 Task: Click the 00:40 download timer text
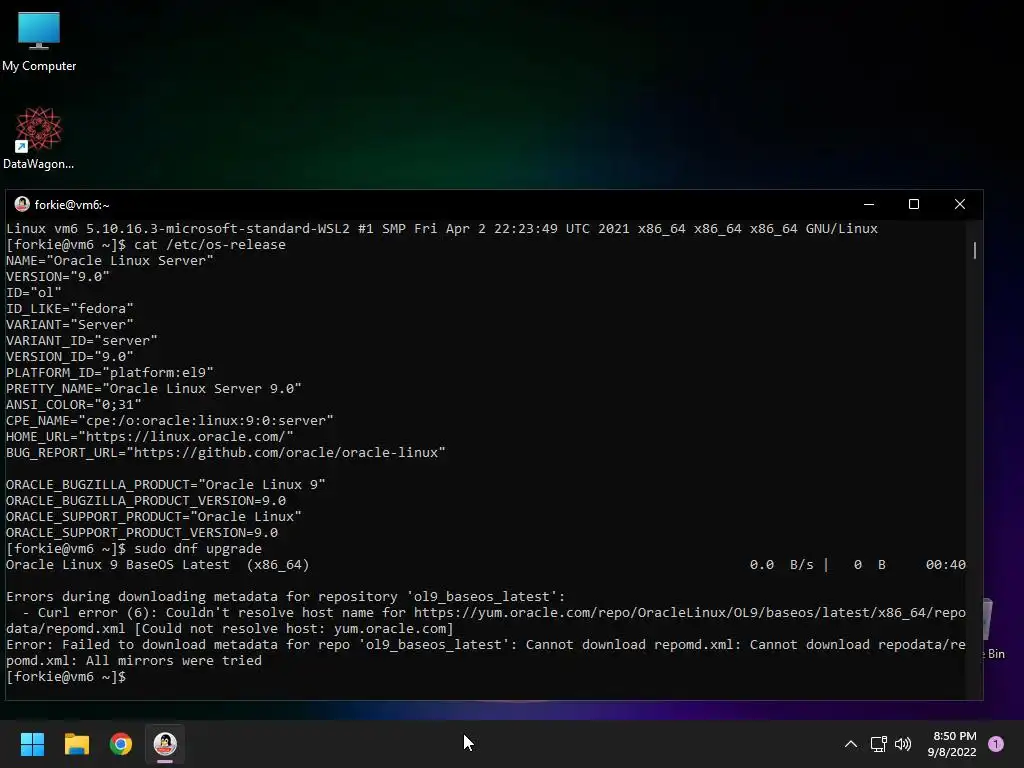pos(945,565)
